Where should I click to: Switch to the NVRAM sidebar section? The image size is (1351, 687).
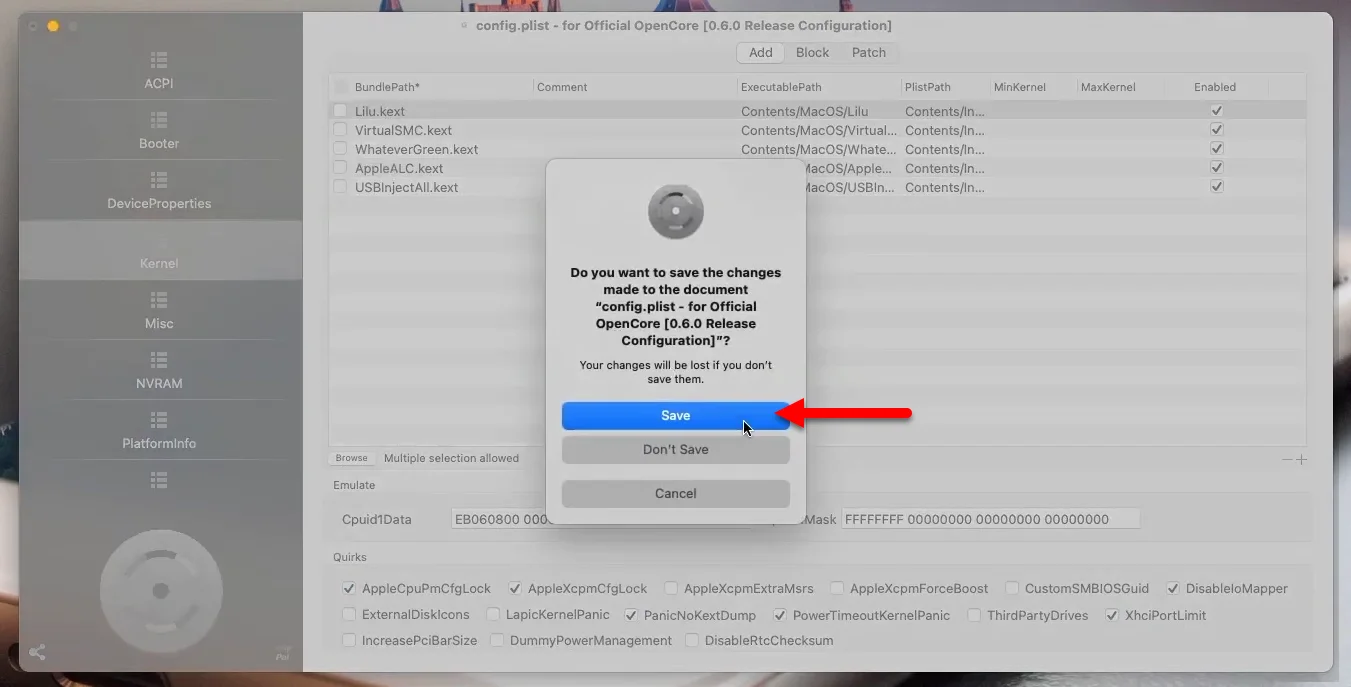pos(159,370)
